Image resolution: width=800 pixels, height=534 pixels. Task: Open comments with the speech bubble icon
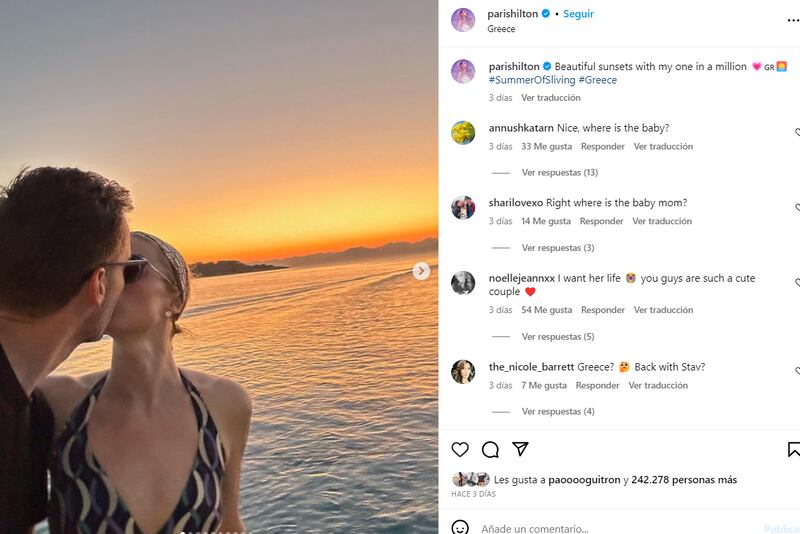click(x=490, y=450)
